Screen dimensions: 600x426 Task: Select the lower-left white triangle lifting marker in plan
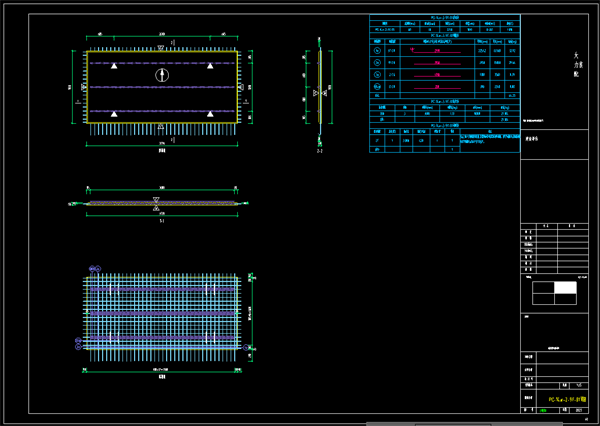click(114, 114)
